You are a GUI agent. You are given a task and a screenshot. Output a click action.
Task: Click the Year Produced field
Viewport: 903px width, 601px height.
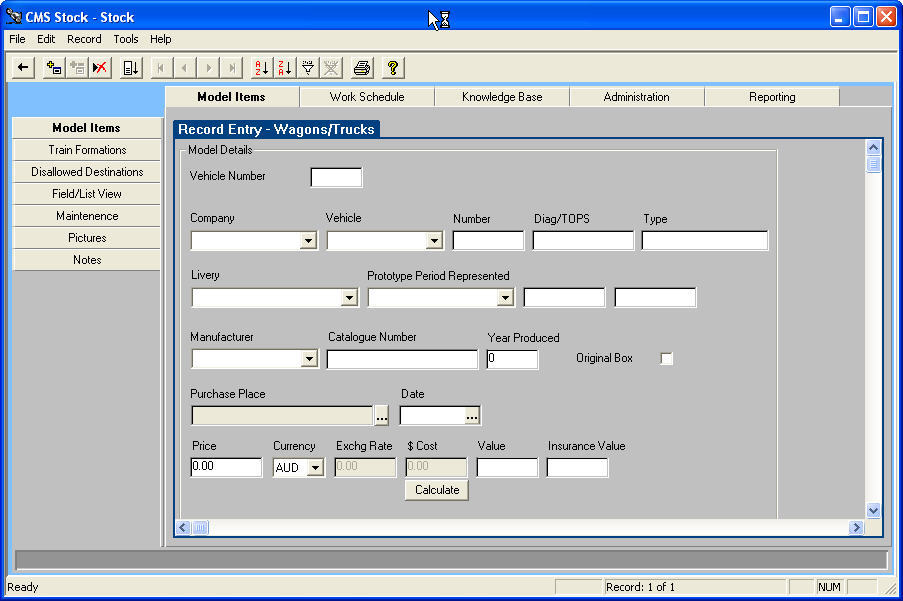[512, 359]
